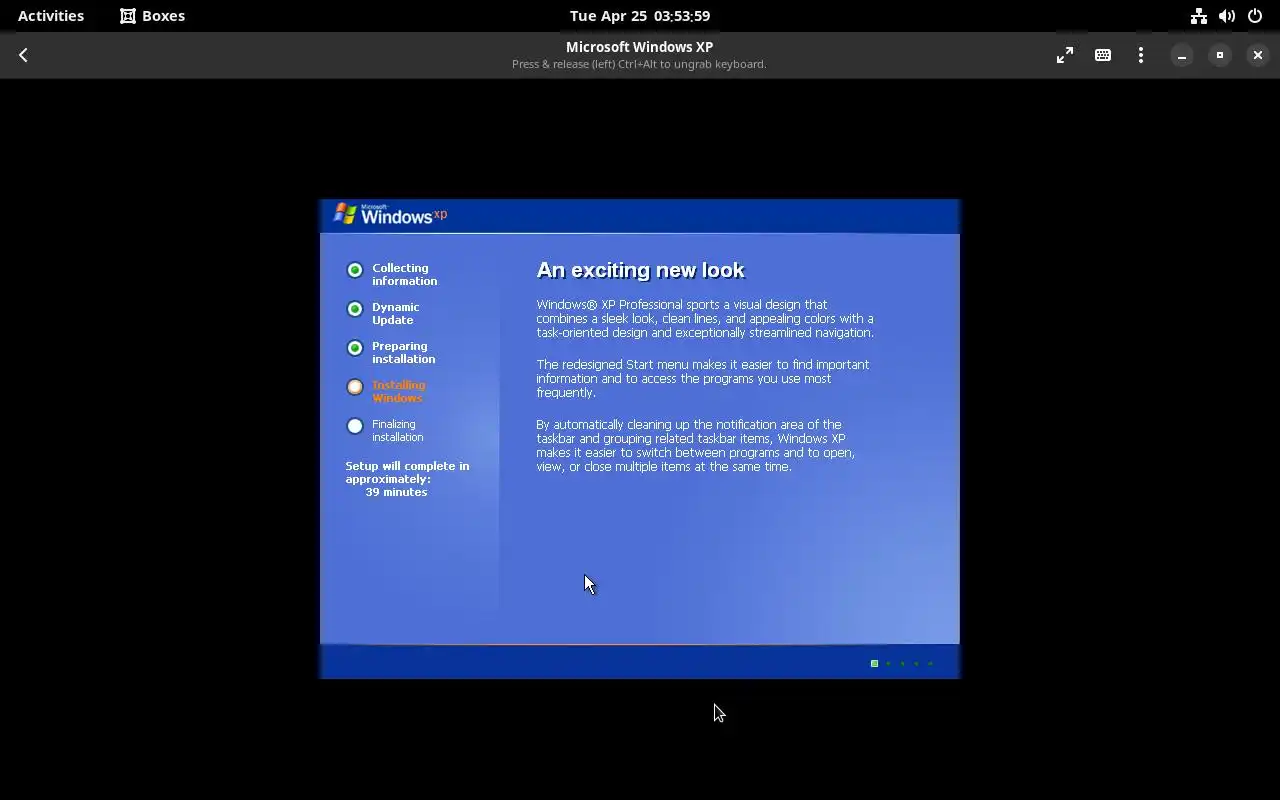The image size is (1280, 800).
Task: Go back using the header arrow
Action: coord(23,55)
